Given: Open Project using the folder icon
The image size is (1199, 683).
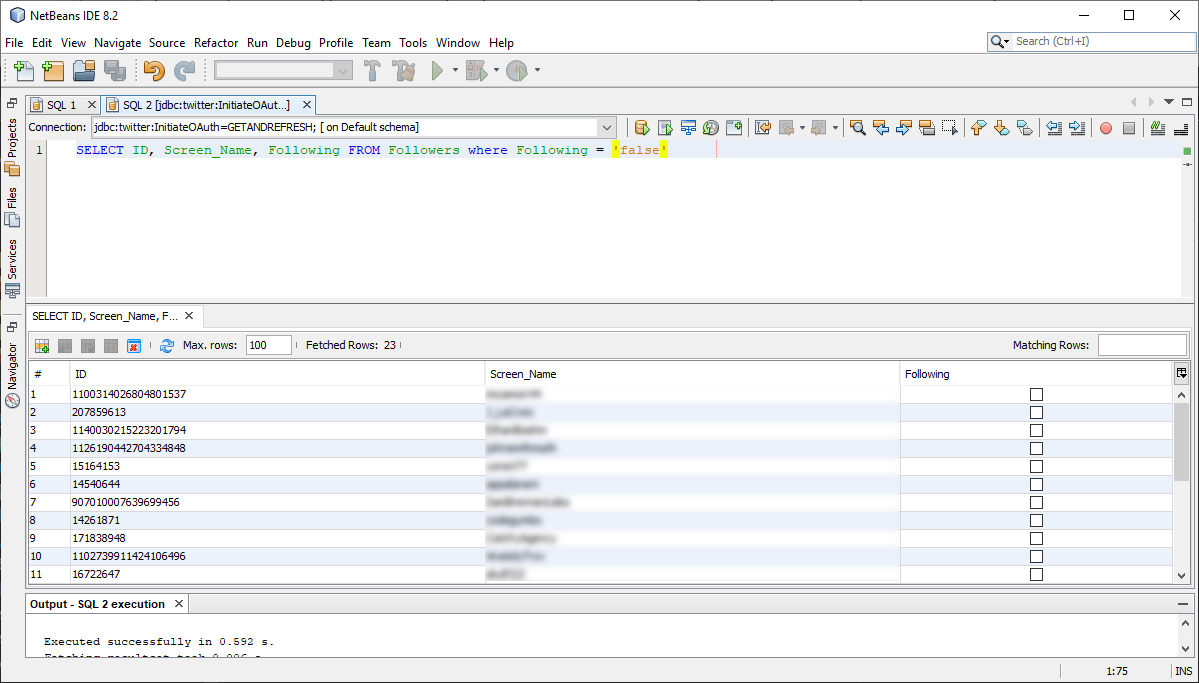Looking at the screenshot, I should pos(84,70).
